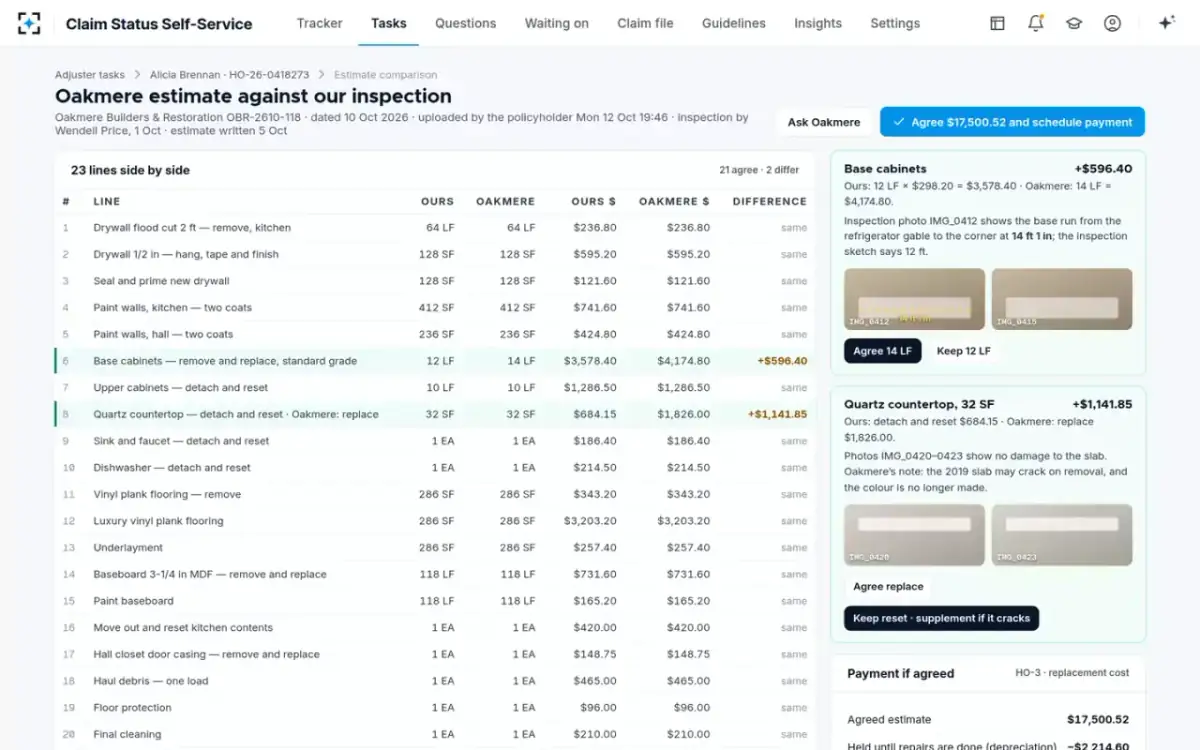Select the Quartz countertop detach and reset row
Screen dimensions: 1200x750
tap(435, 414)
